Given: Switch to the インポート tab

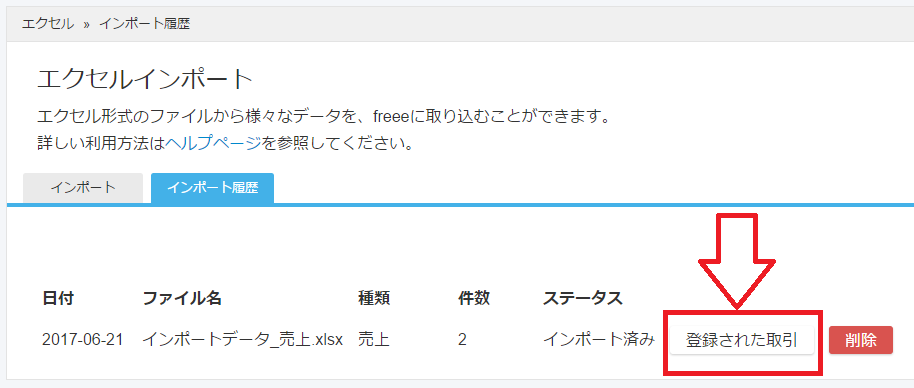Looking at the screenshot, I should (x=83, y=188).
